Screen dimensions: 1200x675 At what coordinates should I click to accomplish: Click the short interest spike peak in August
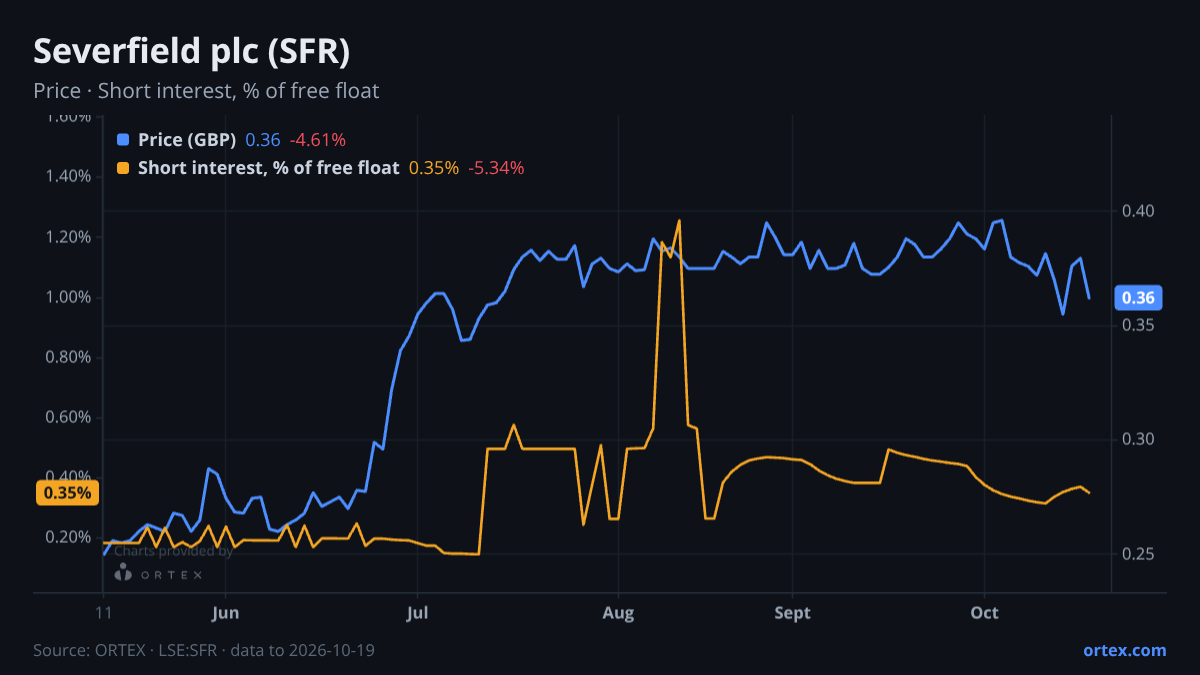coord(679,221)
